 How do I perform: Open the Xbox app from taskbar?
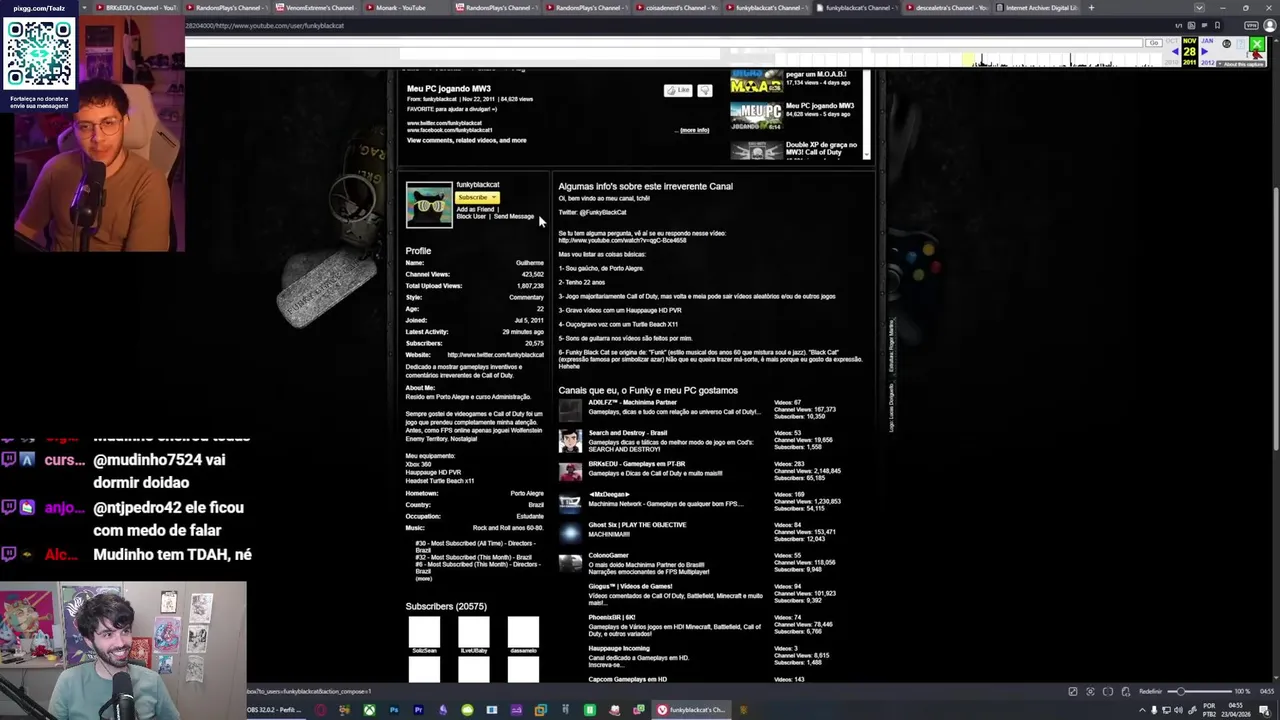pyautogui.click(x=369, y=710)
